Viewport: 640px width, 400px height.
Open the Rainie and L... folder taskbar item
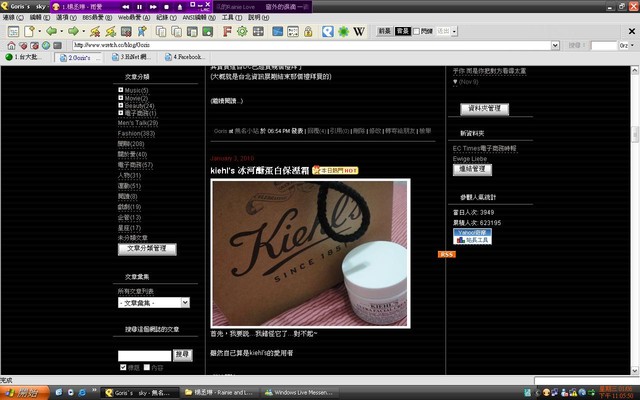pos(219,393)
